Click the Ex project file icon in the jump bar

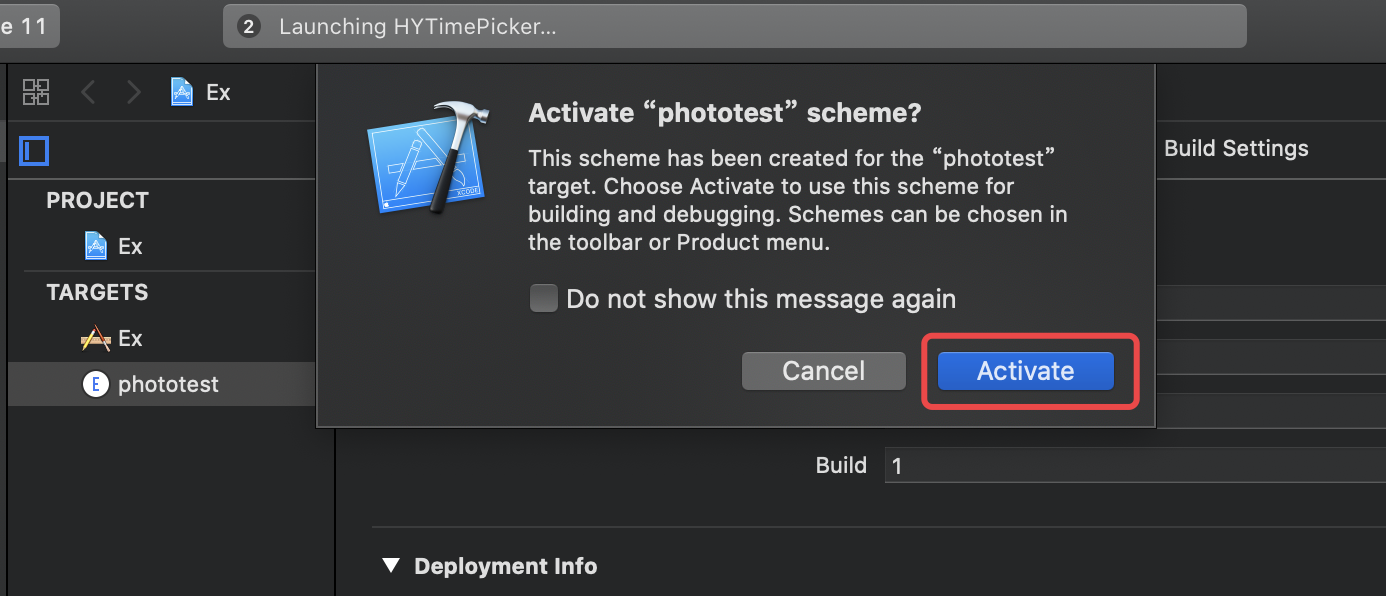tap(182, 92)
